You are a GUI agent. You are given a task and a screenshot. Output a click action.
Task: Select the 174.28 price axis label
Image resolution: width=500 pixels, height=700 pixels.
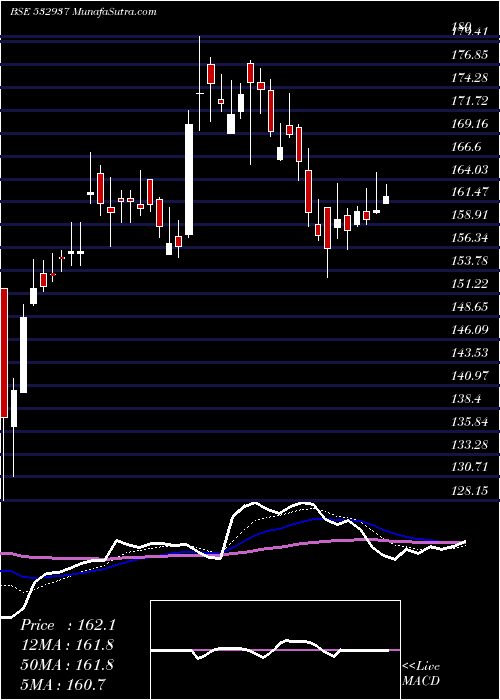(469, 79)
